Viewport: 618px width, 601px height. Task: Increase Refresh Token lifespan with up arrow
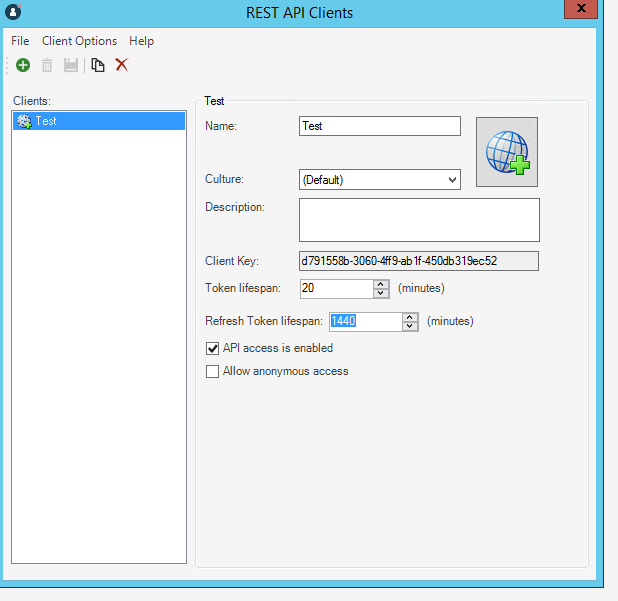coord(409,317)
